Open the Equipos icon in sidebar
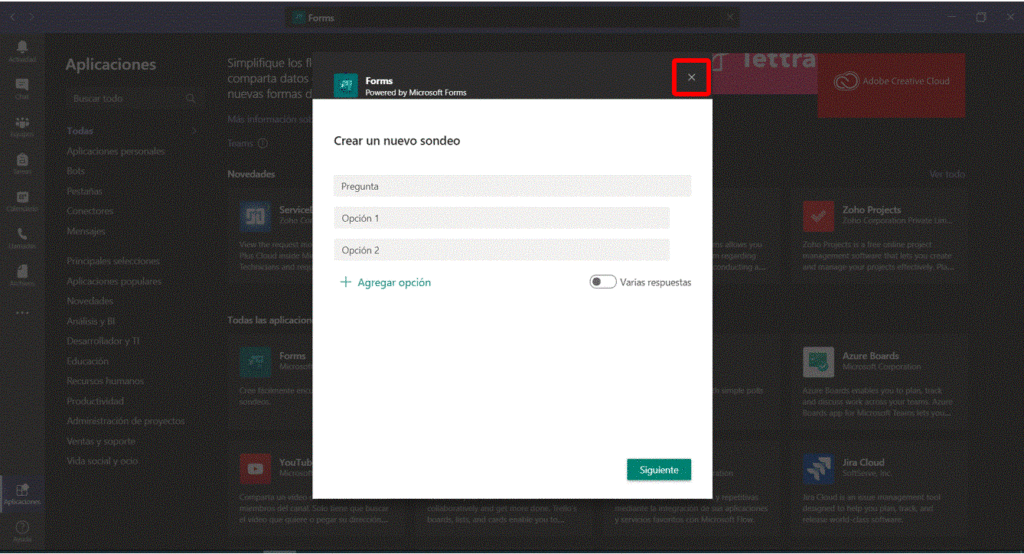This screenshot has width=1024, height=554. (x=22, y=126)
